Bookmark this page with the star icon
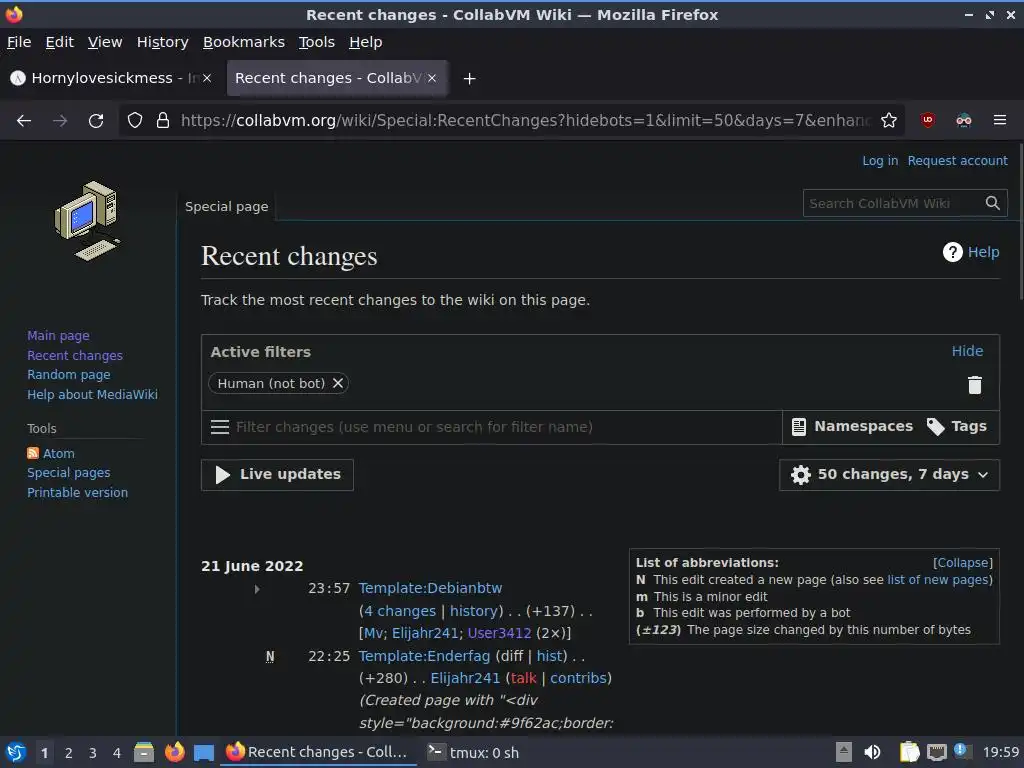This screenshot has height=768, width=1024. [889, 120]
